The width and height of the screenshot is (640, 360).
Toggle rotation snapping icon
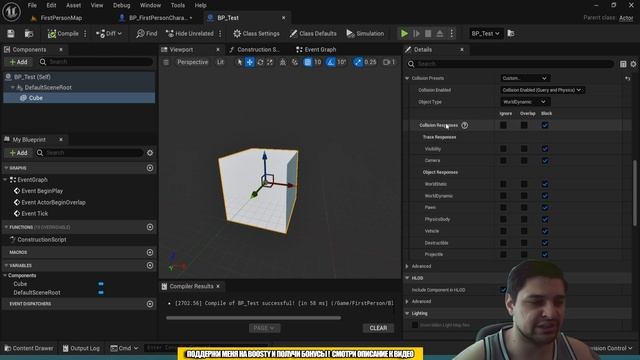point(331,62)
